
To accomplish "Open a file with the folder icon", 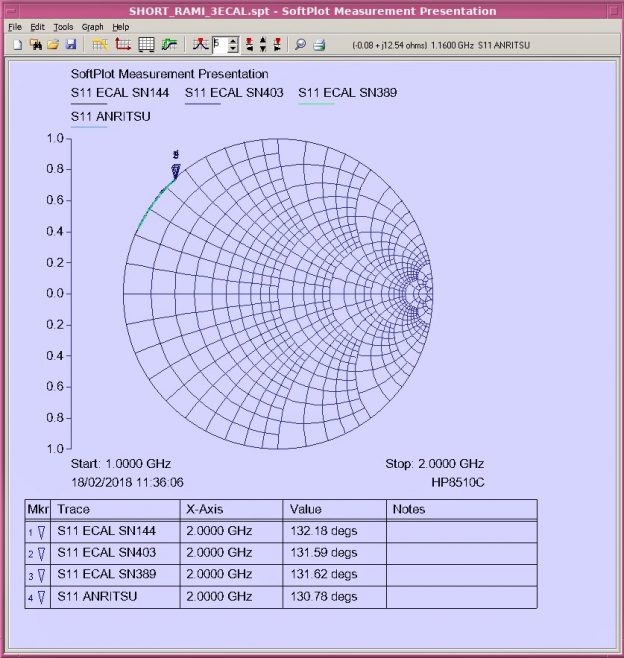I will 53,44.
